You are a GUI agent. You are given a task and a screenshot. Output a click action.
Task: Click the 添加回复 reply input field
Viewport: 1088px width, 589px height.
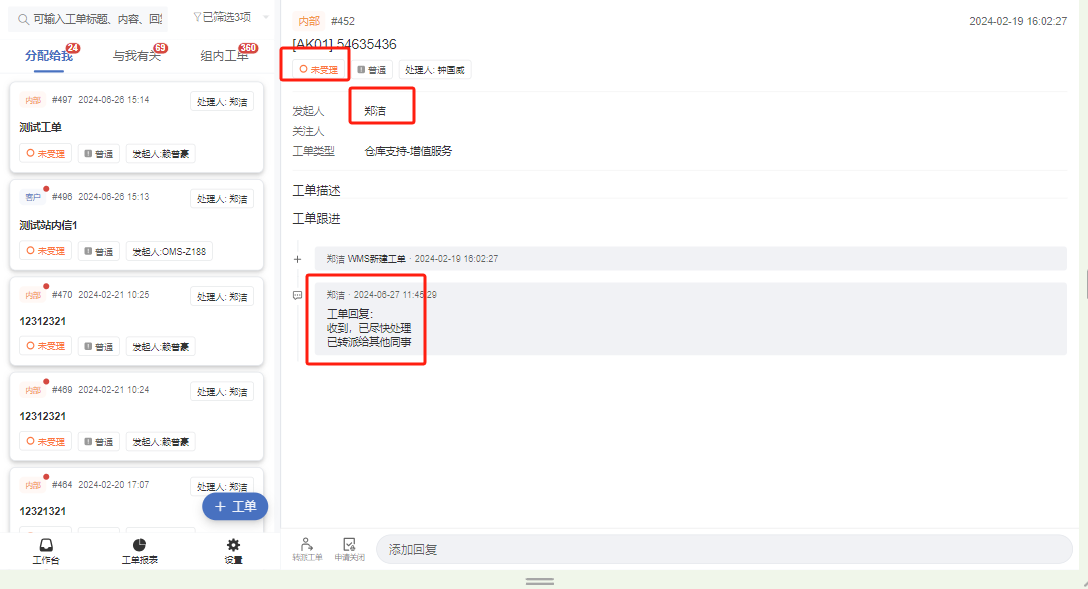coord(724,549)
